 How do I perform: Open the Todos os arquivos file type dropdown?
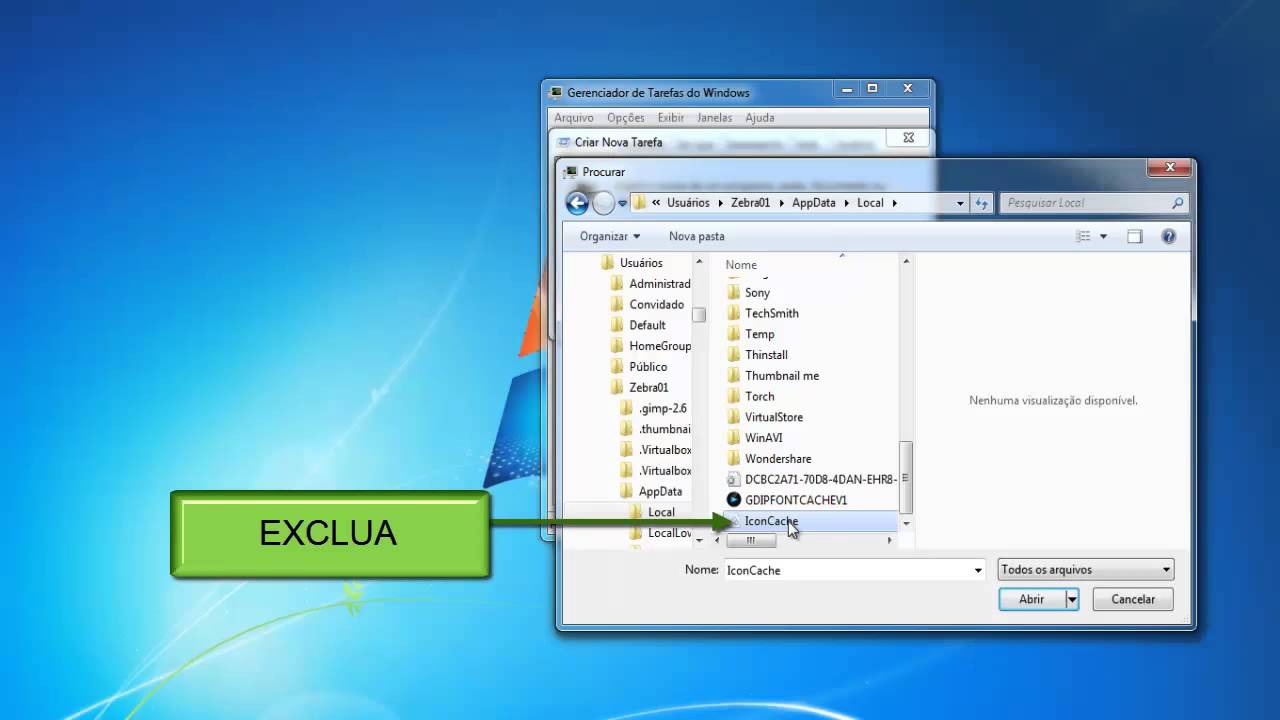click(1086, 570)
